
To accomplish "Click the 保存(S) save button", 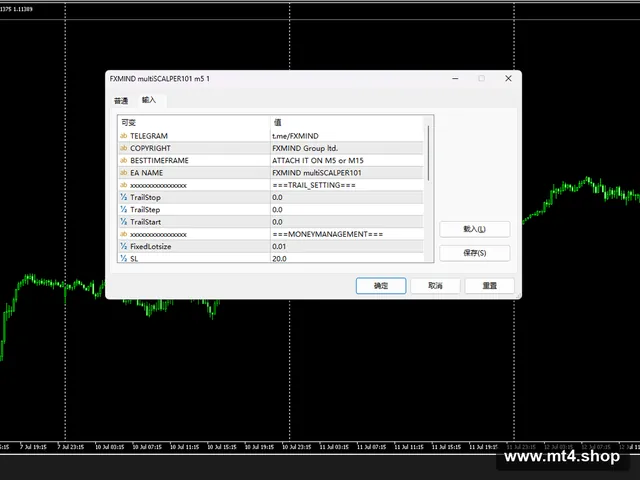I will coord(475,253).
